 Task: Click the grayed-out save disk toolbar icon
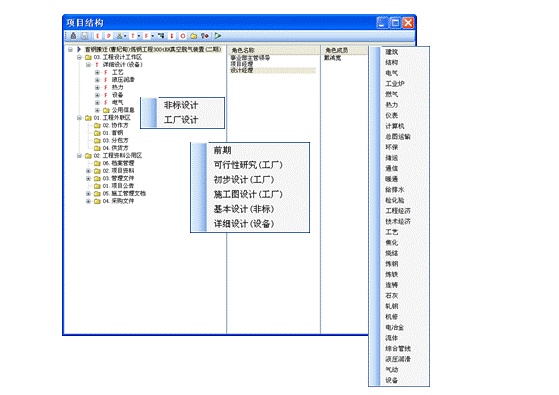tap(84, 36)
